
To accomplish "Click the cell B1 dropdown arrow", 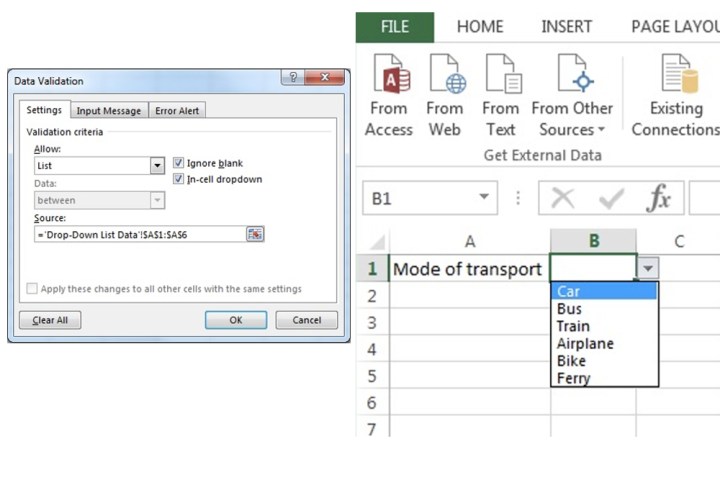I will [x=648, y=269].
